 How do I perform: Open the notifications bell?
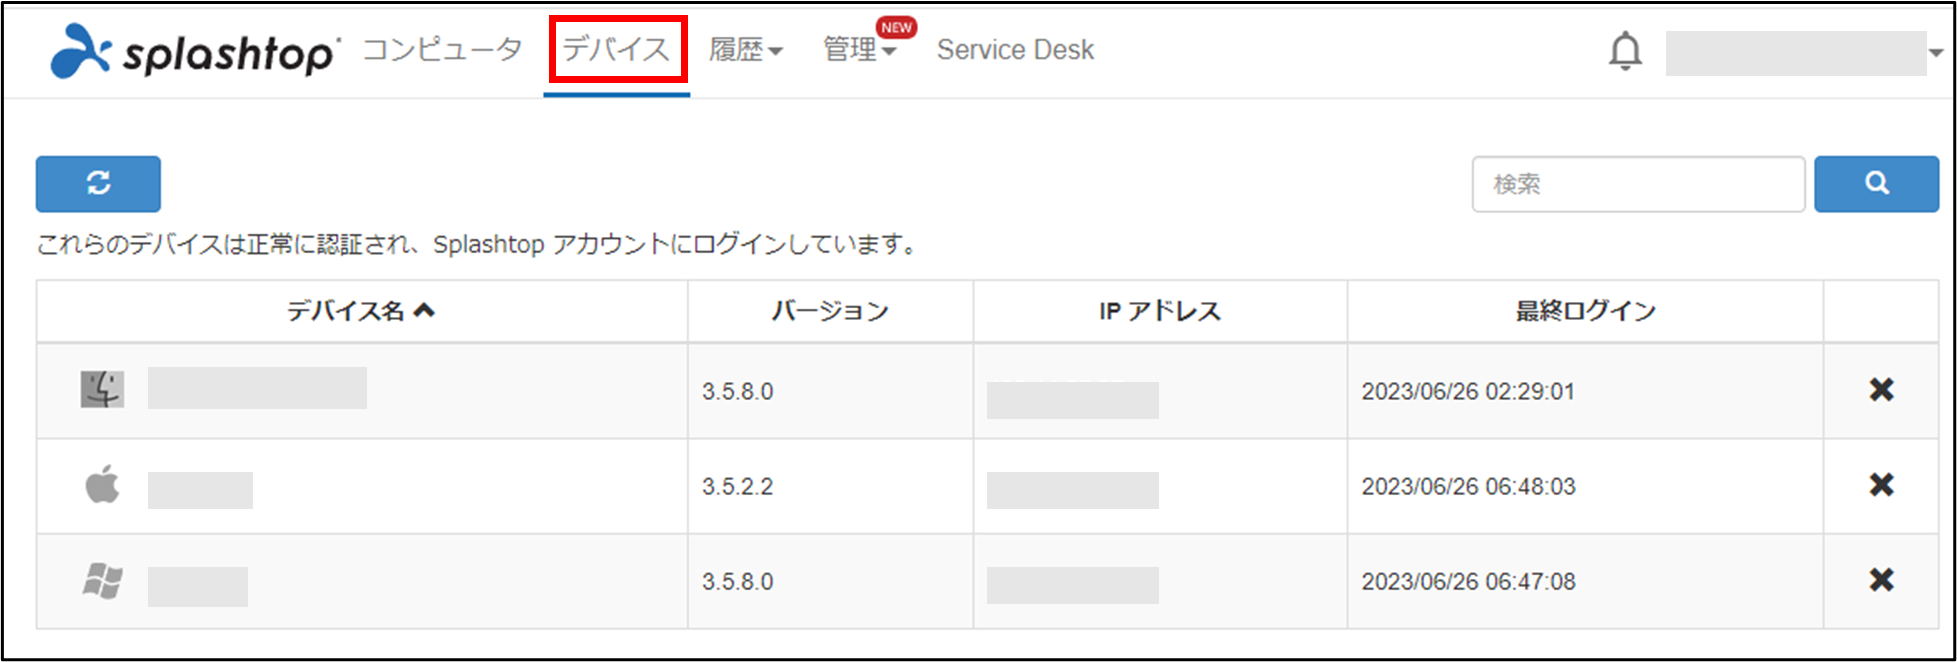pos(1625,51)
